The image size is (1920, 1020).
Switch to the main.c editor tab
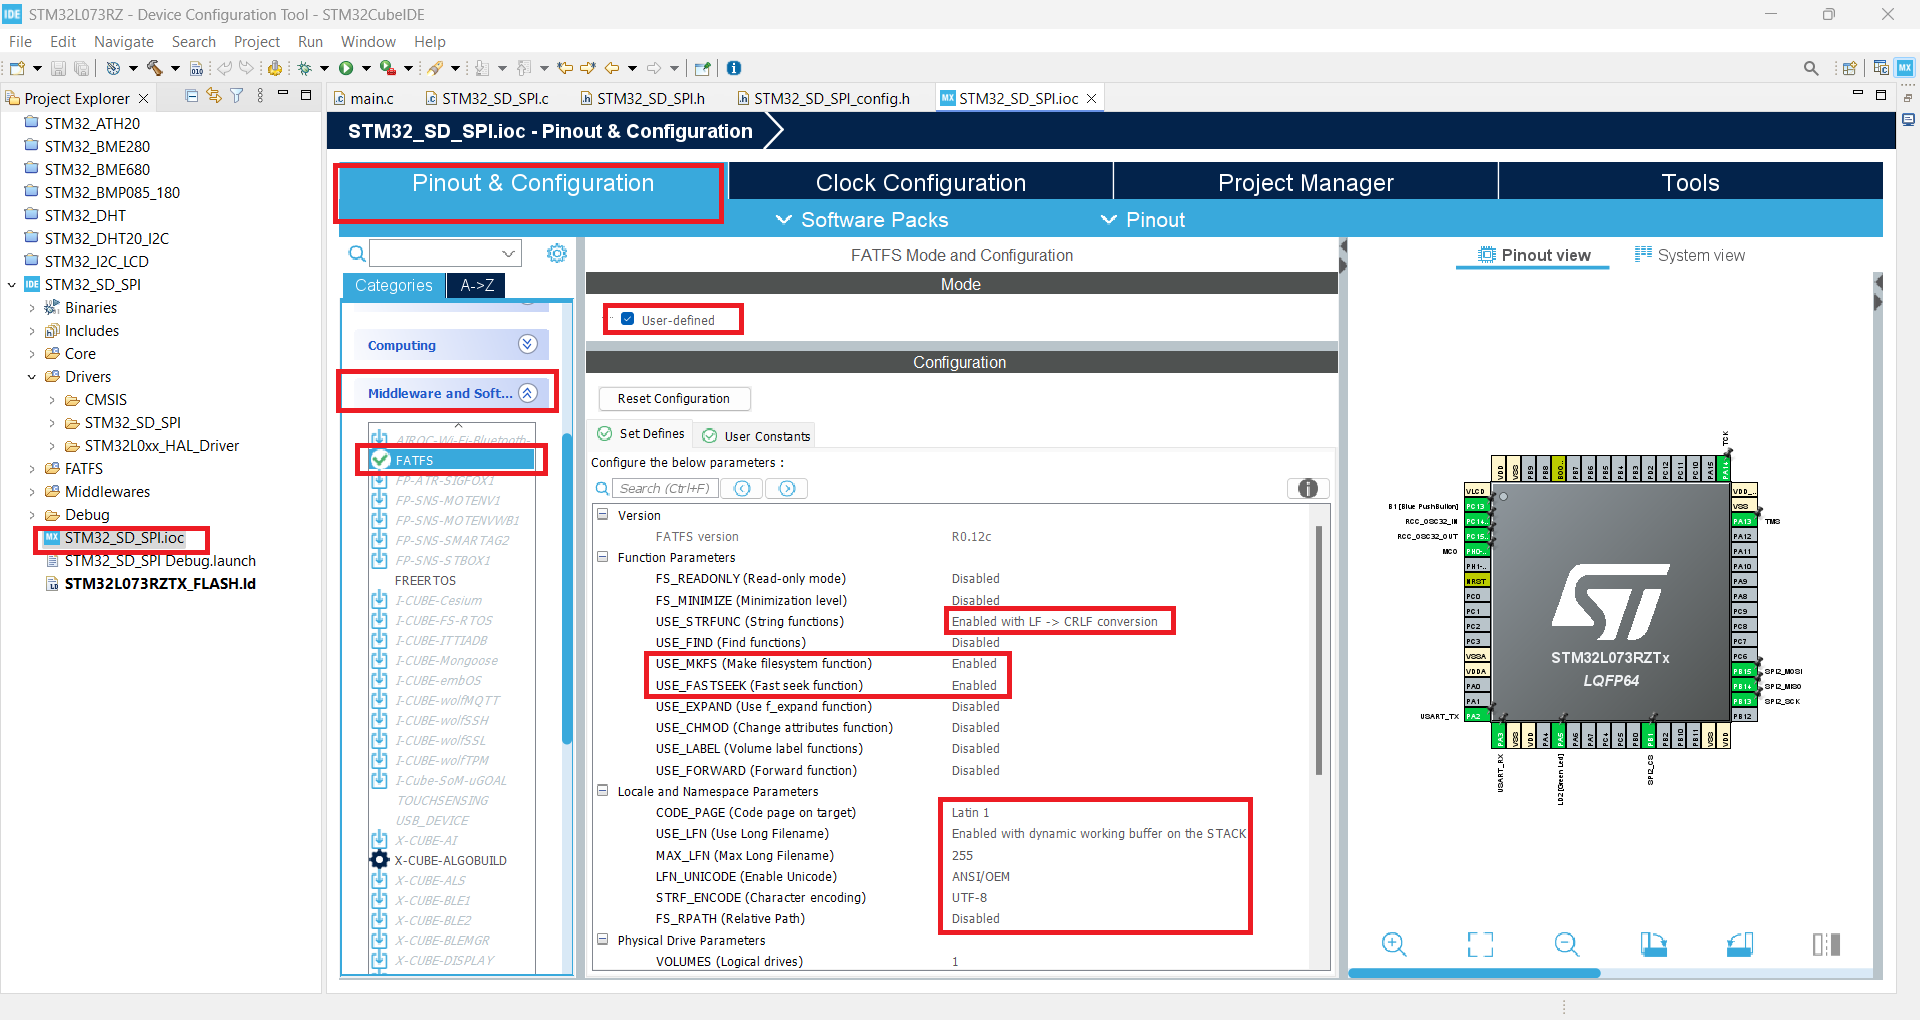coord(364,98)
